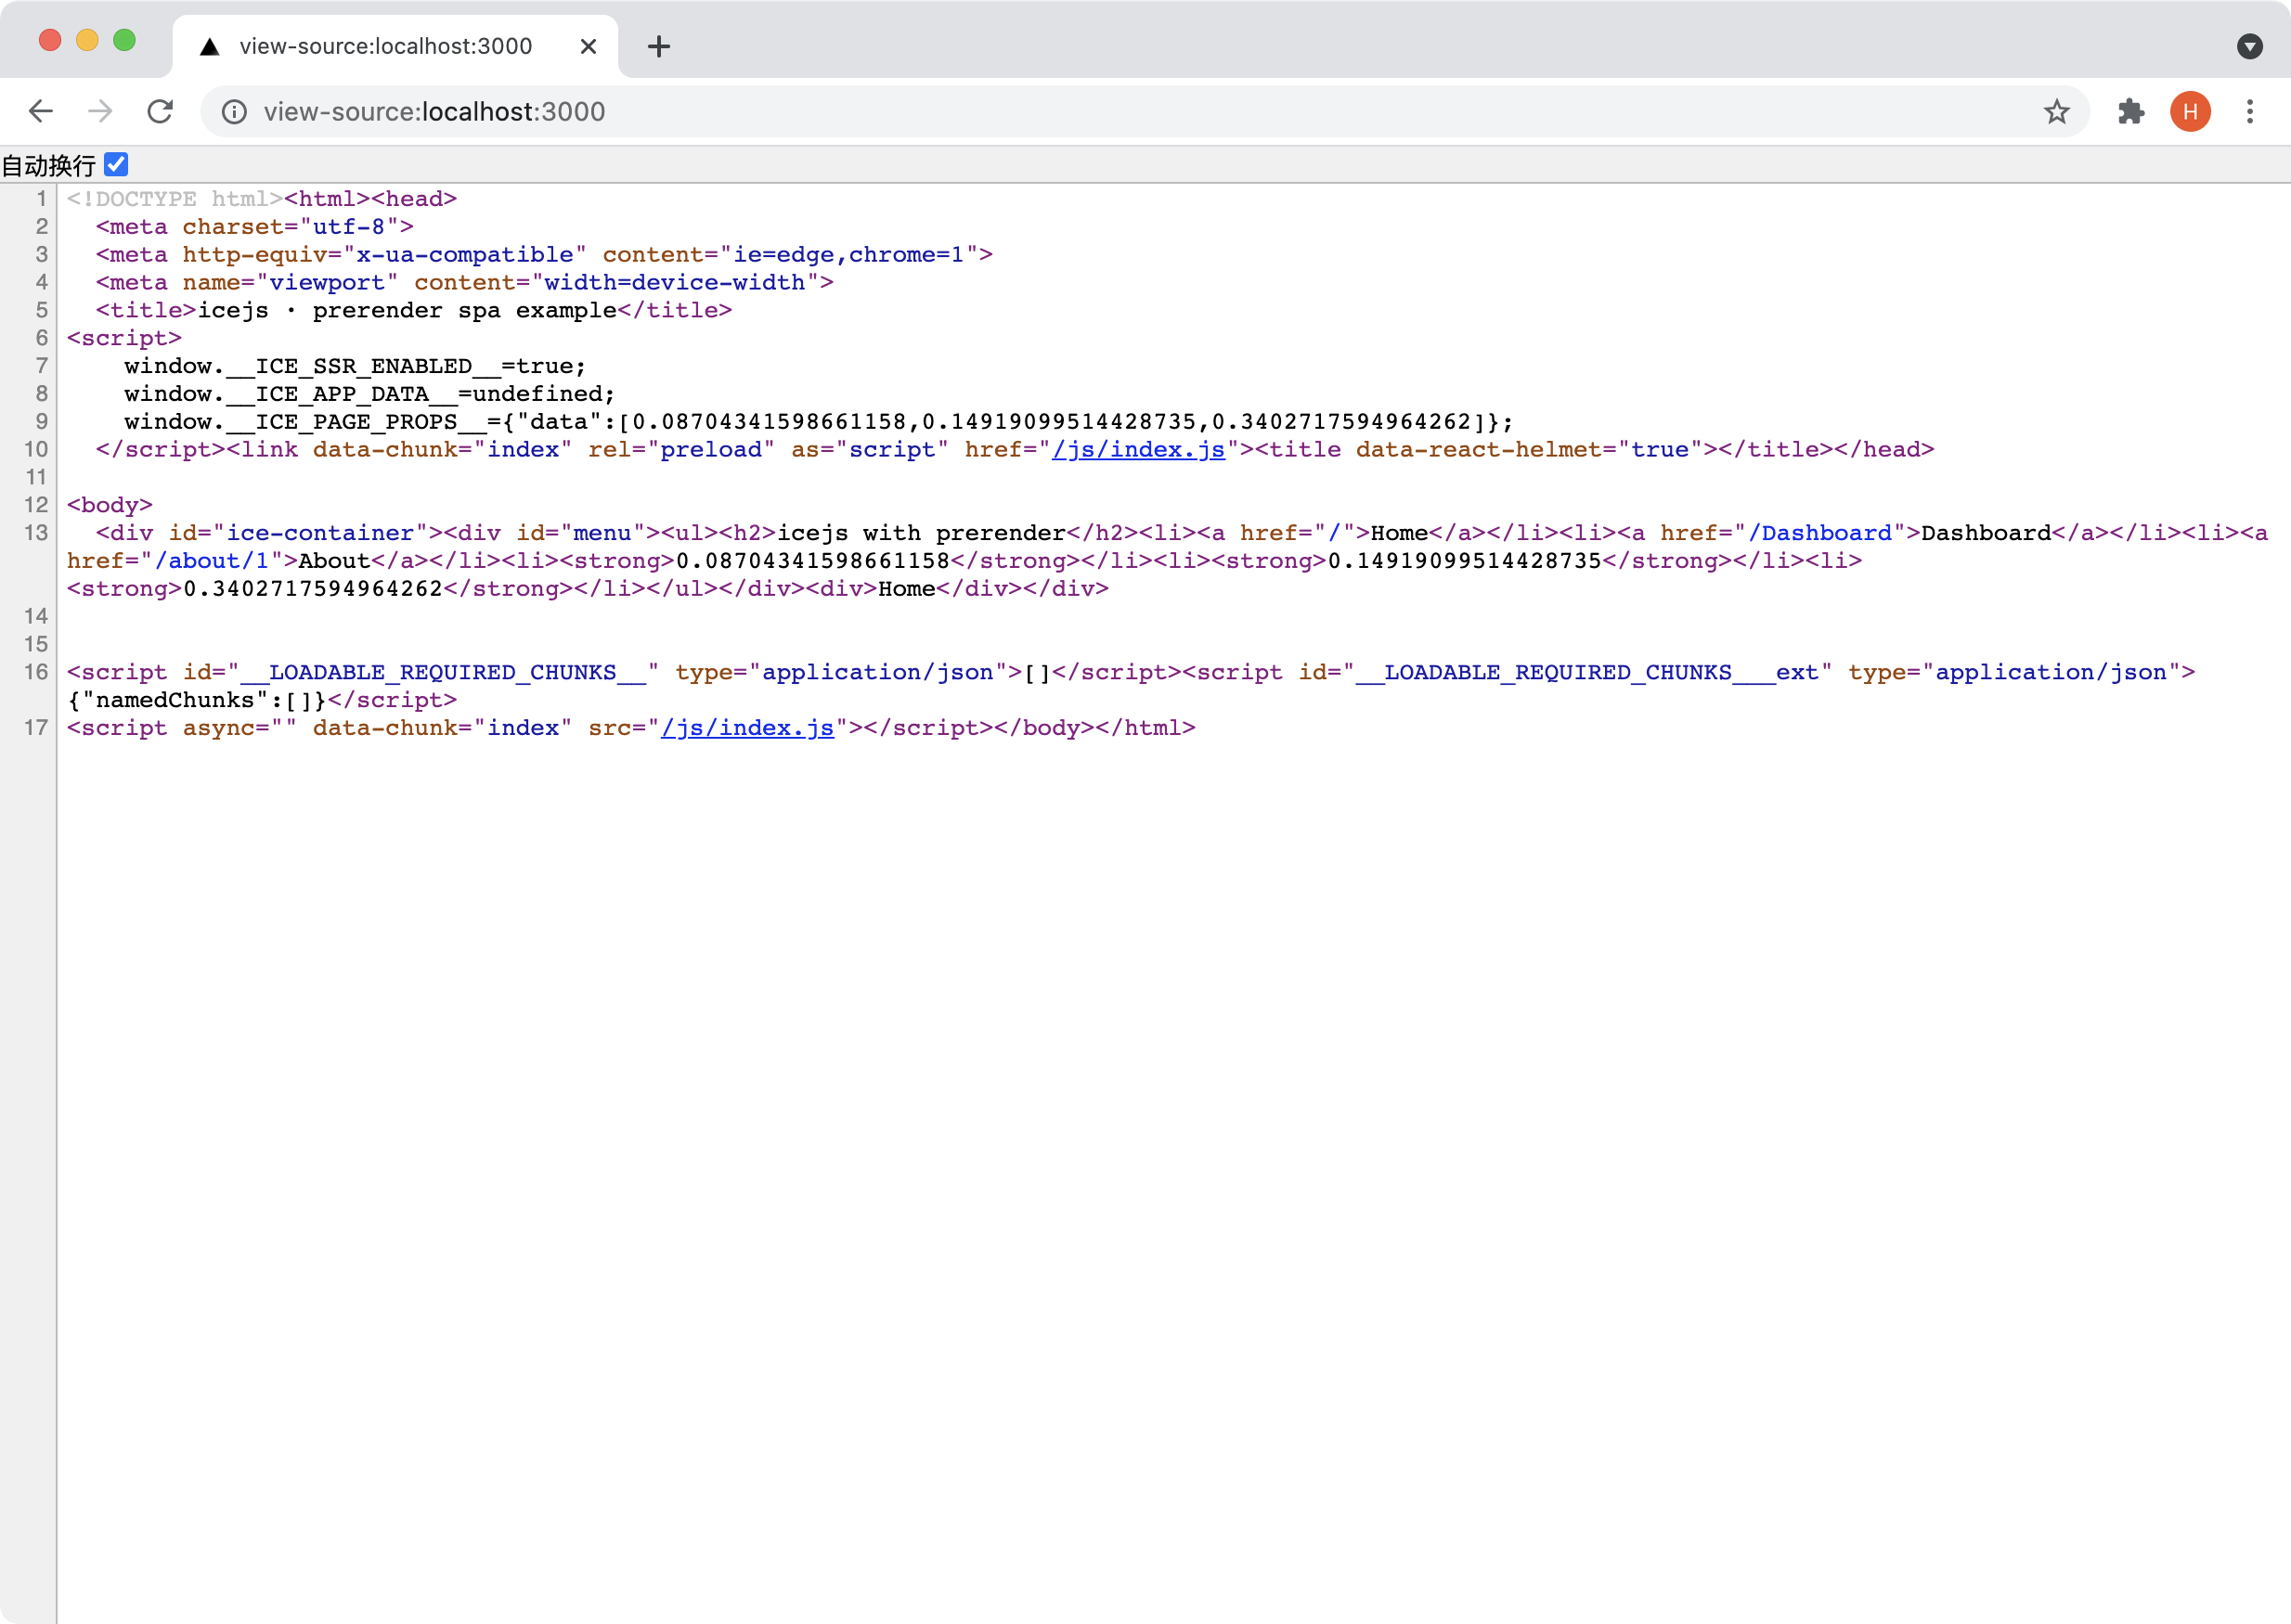Click the 'icejs with prerender' heading text
The image size is (2291, 1624).
point(921,533)
